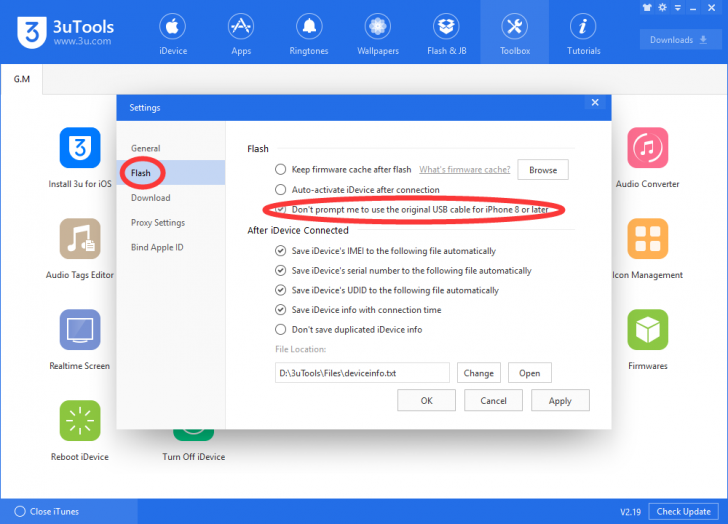Enable Don't save duplicated iDevice info
This screenshot has width=728, height=524.
280,330
